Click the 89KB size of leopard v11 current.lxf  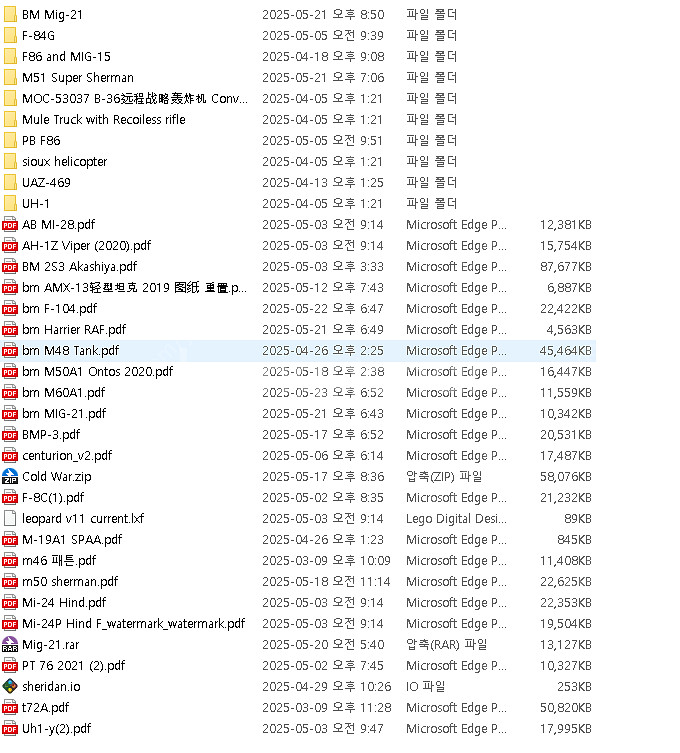[x=578, y=519]
